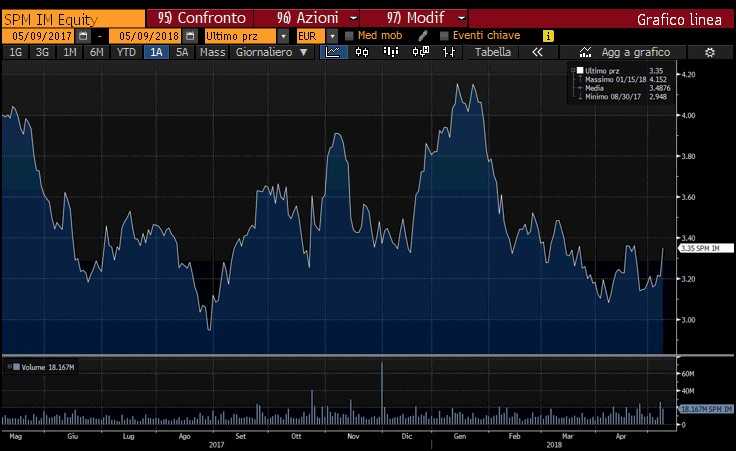Viewport: 736px width, 451px height.
Task: Click the EUR currency field
Action: coord(311,36)
